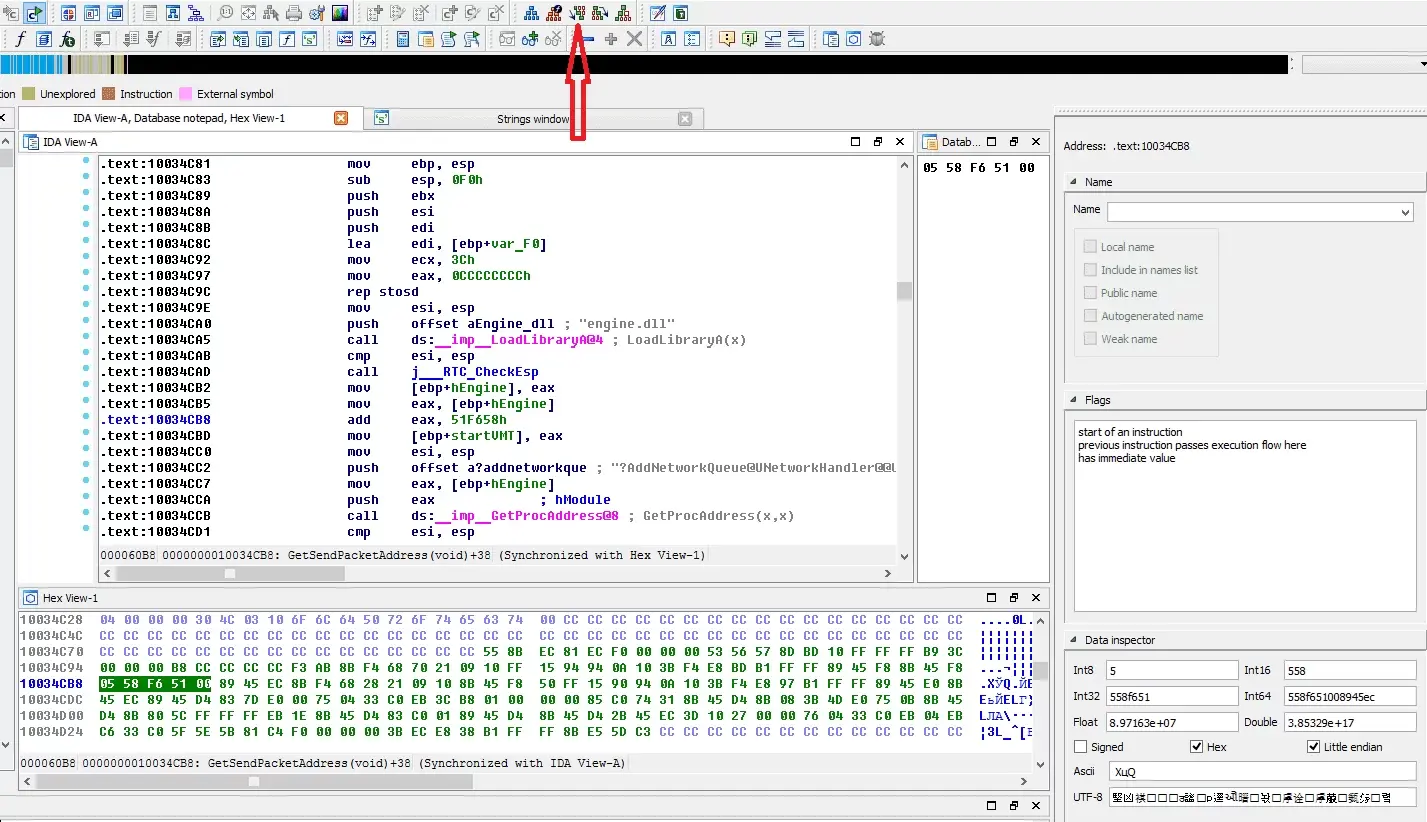Click the xrefs-from graph icon
The width and height of the screenshot is (1427, 822).
point(600,13)
